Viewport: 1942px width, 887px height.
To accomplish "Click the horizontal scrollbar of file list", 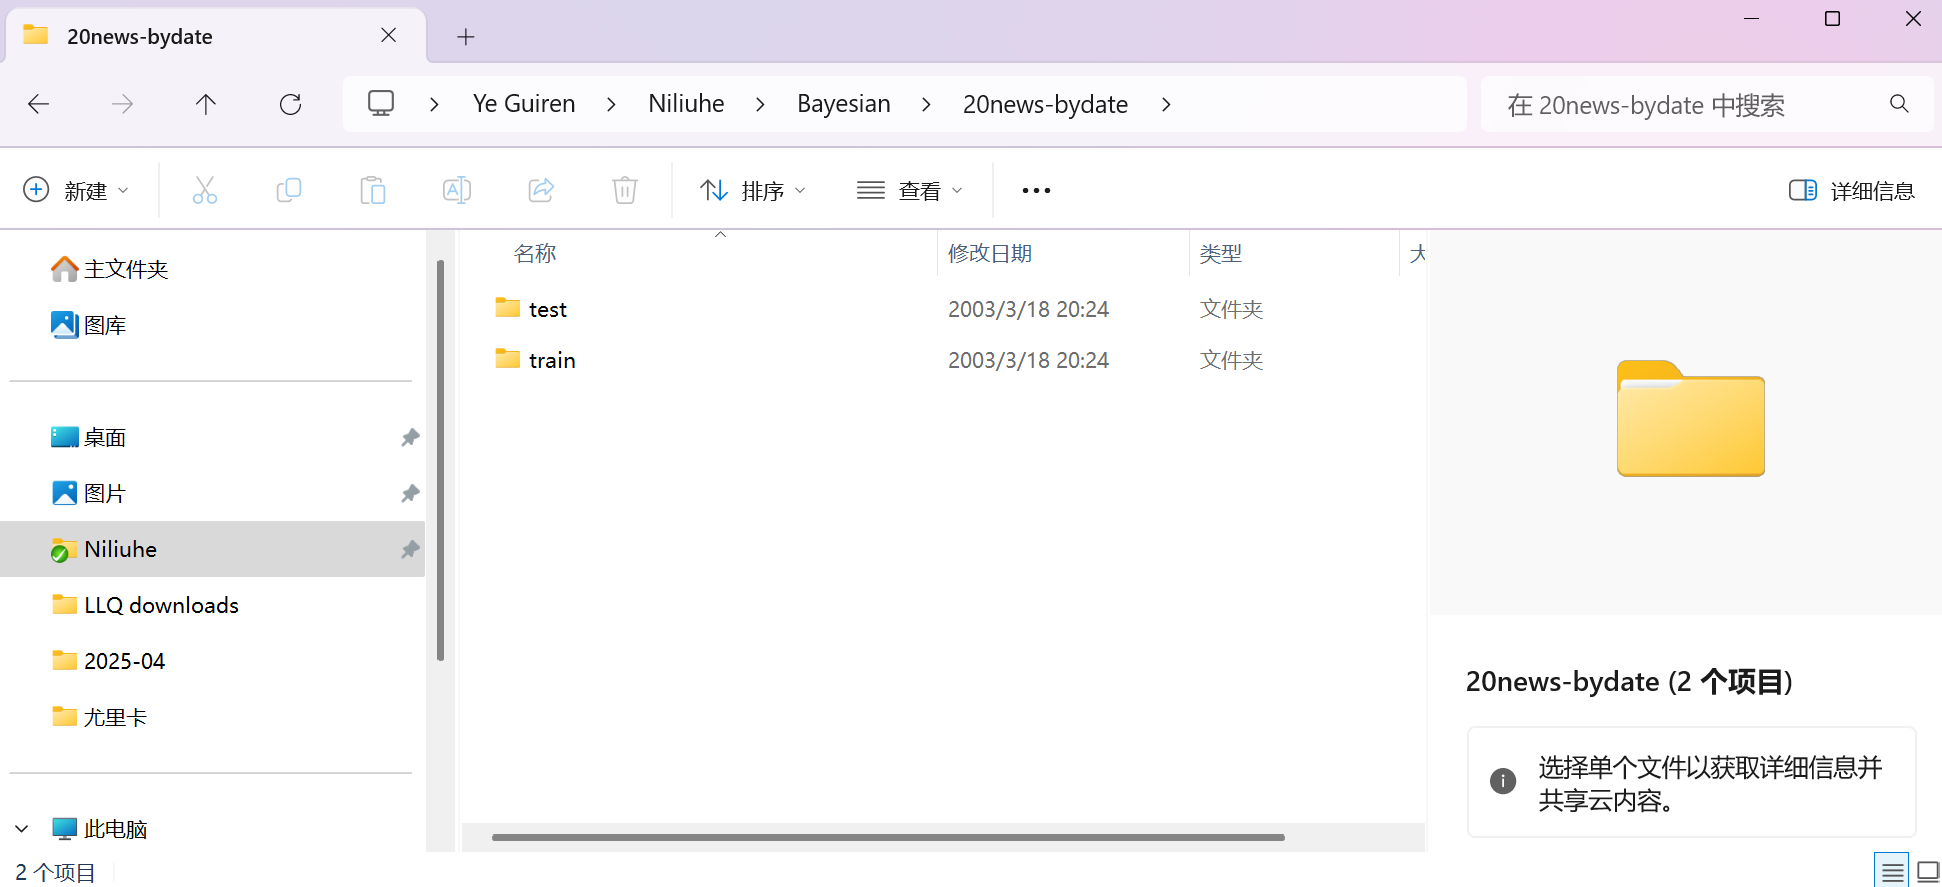I will coord(888,837).
